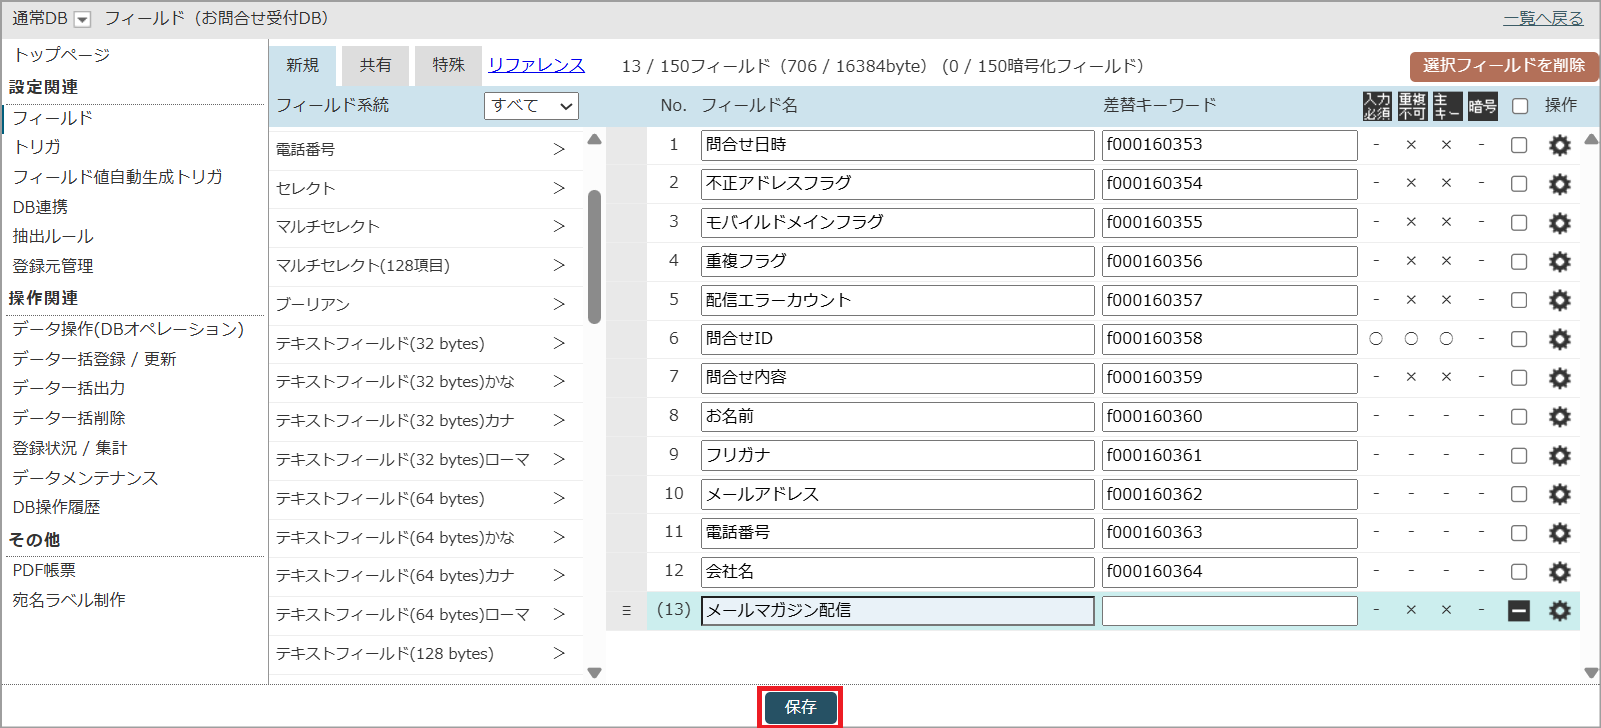Switch to the 特殊 tab
The height and width of the screenshot is (728, 1601).
[x=448, y=66]
